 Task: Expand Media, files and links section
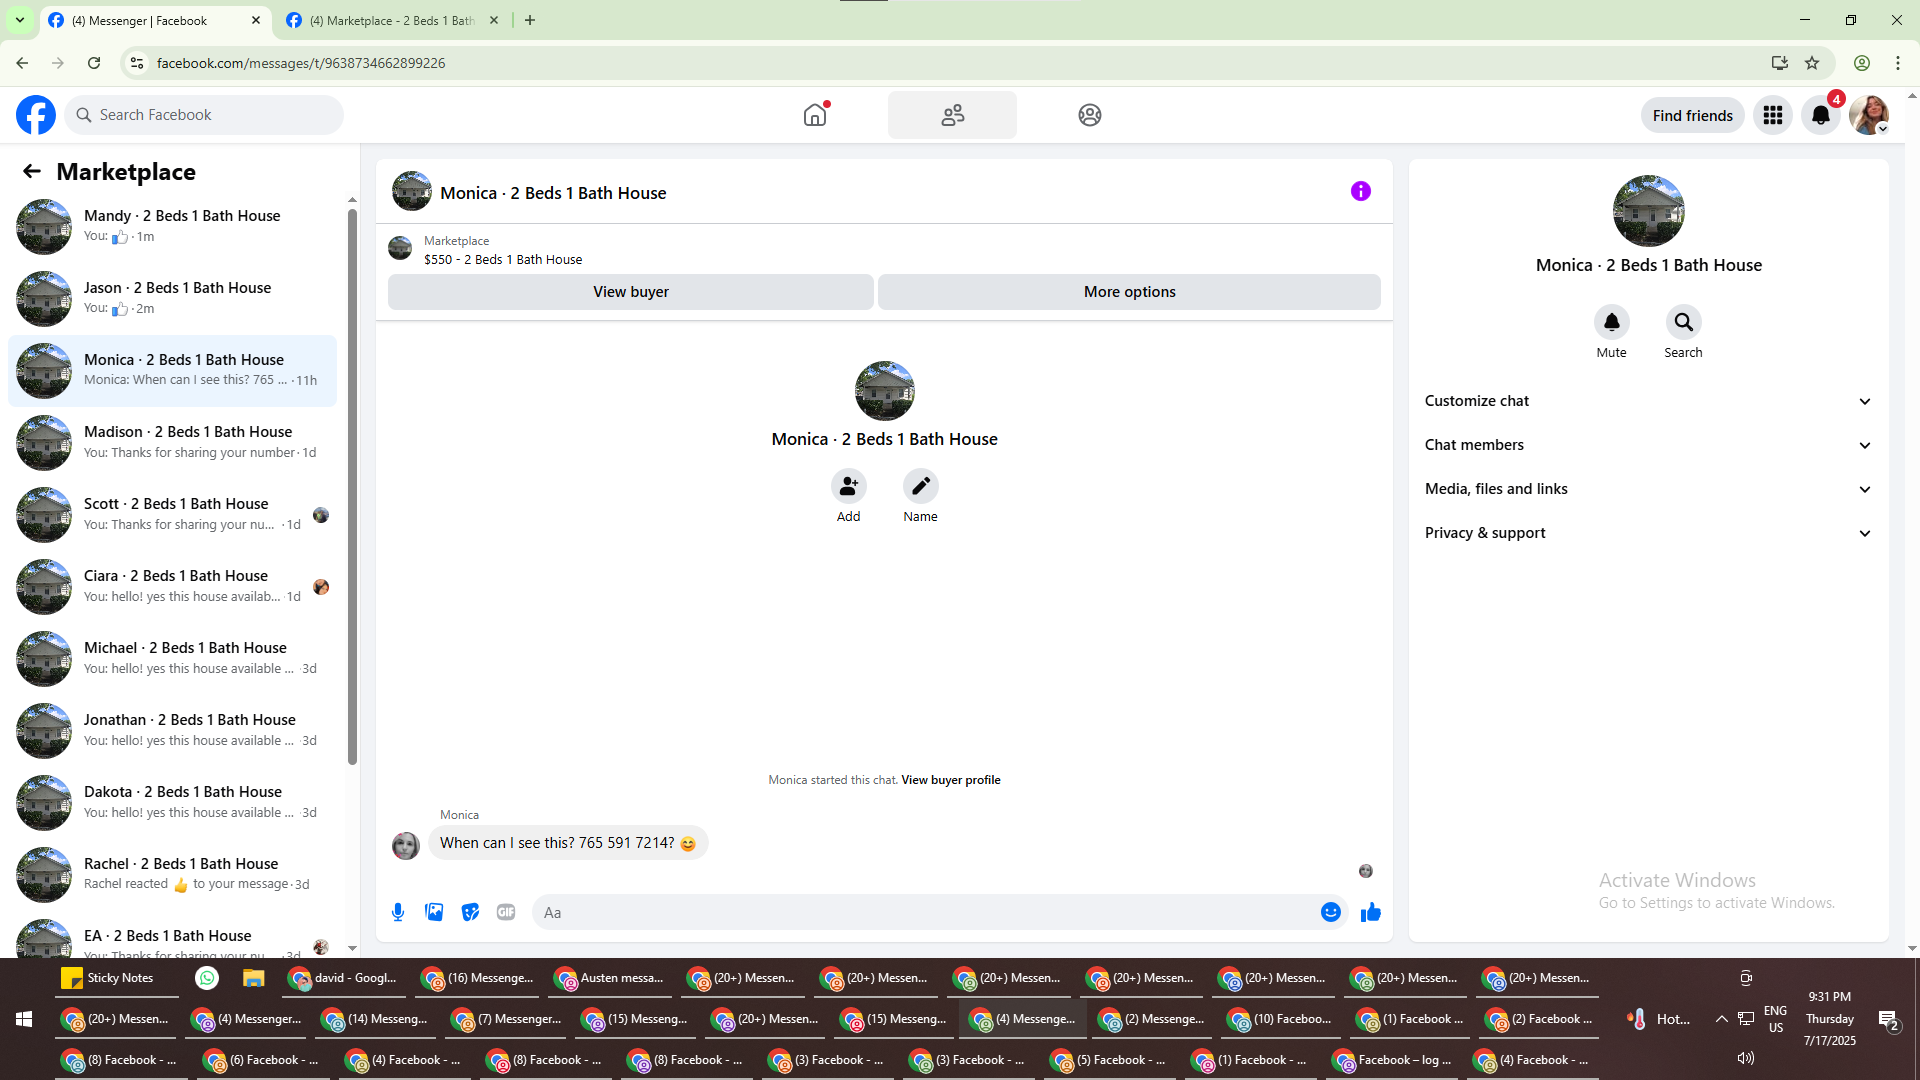(1648, 489)
